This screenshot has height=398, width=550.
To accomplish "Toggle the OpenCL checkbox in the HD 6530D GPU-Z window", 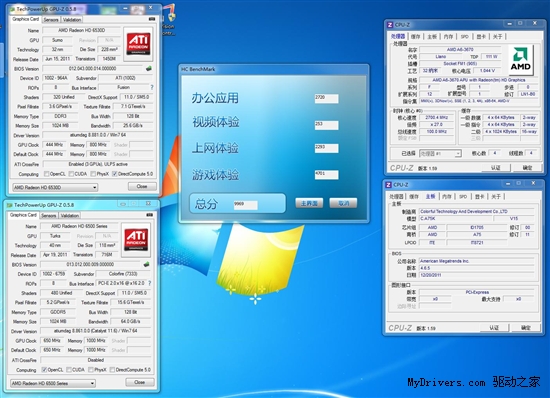I will (46, 174).
